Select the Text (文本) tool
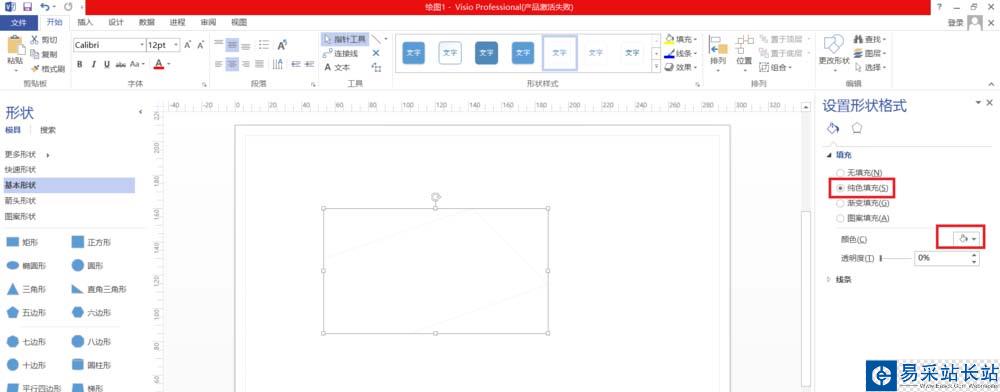 tap(337, 67)
